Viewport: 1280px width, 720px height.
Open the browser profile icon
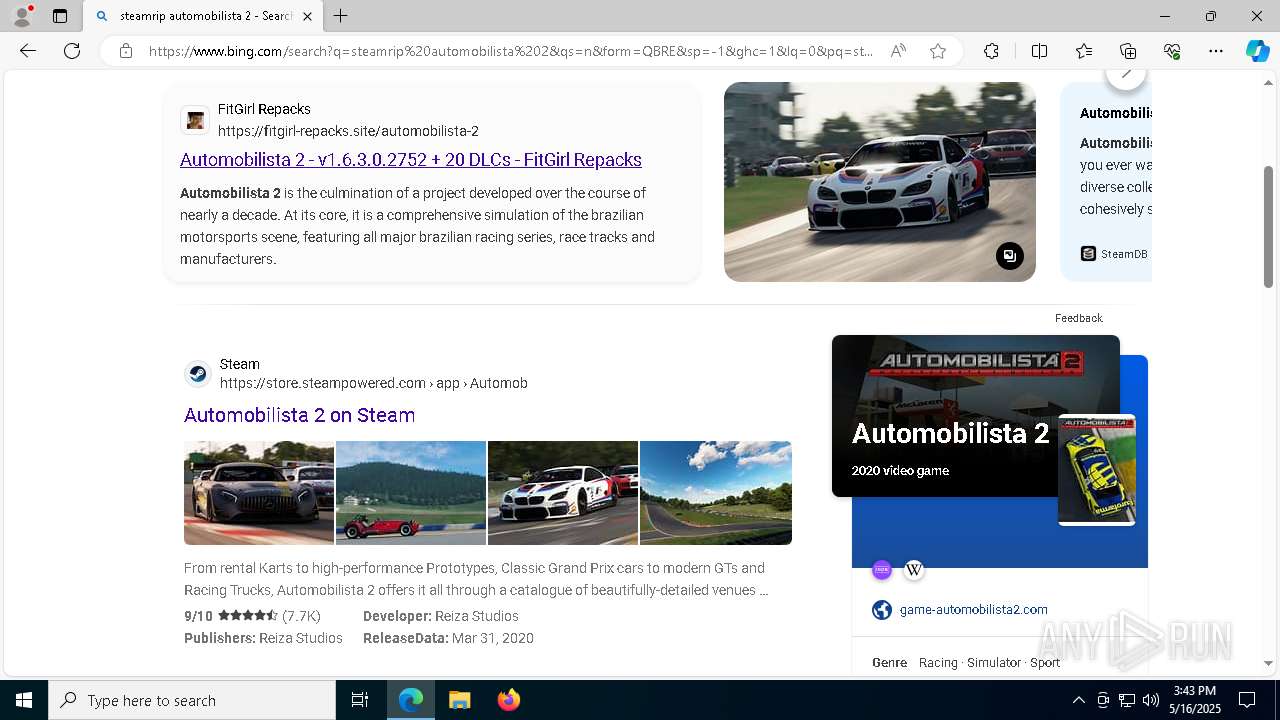[21, 16]
